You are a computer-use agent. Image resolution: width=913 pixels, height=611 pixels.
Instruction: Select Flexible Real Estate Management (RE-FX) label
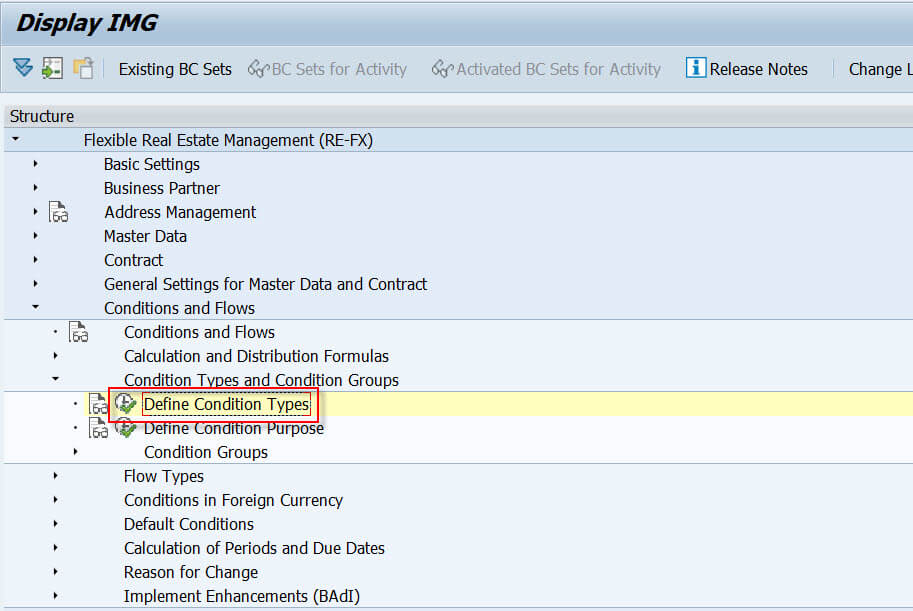[228, 140]
